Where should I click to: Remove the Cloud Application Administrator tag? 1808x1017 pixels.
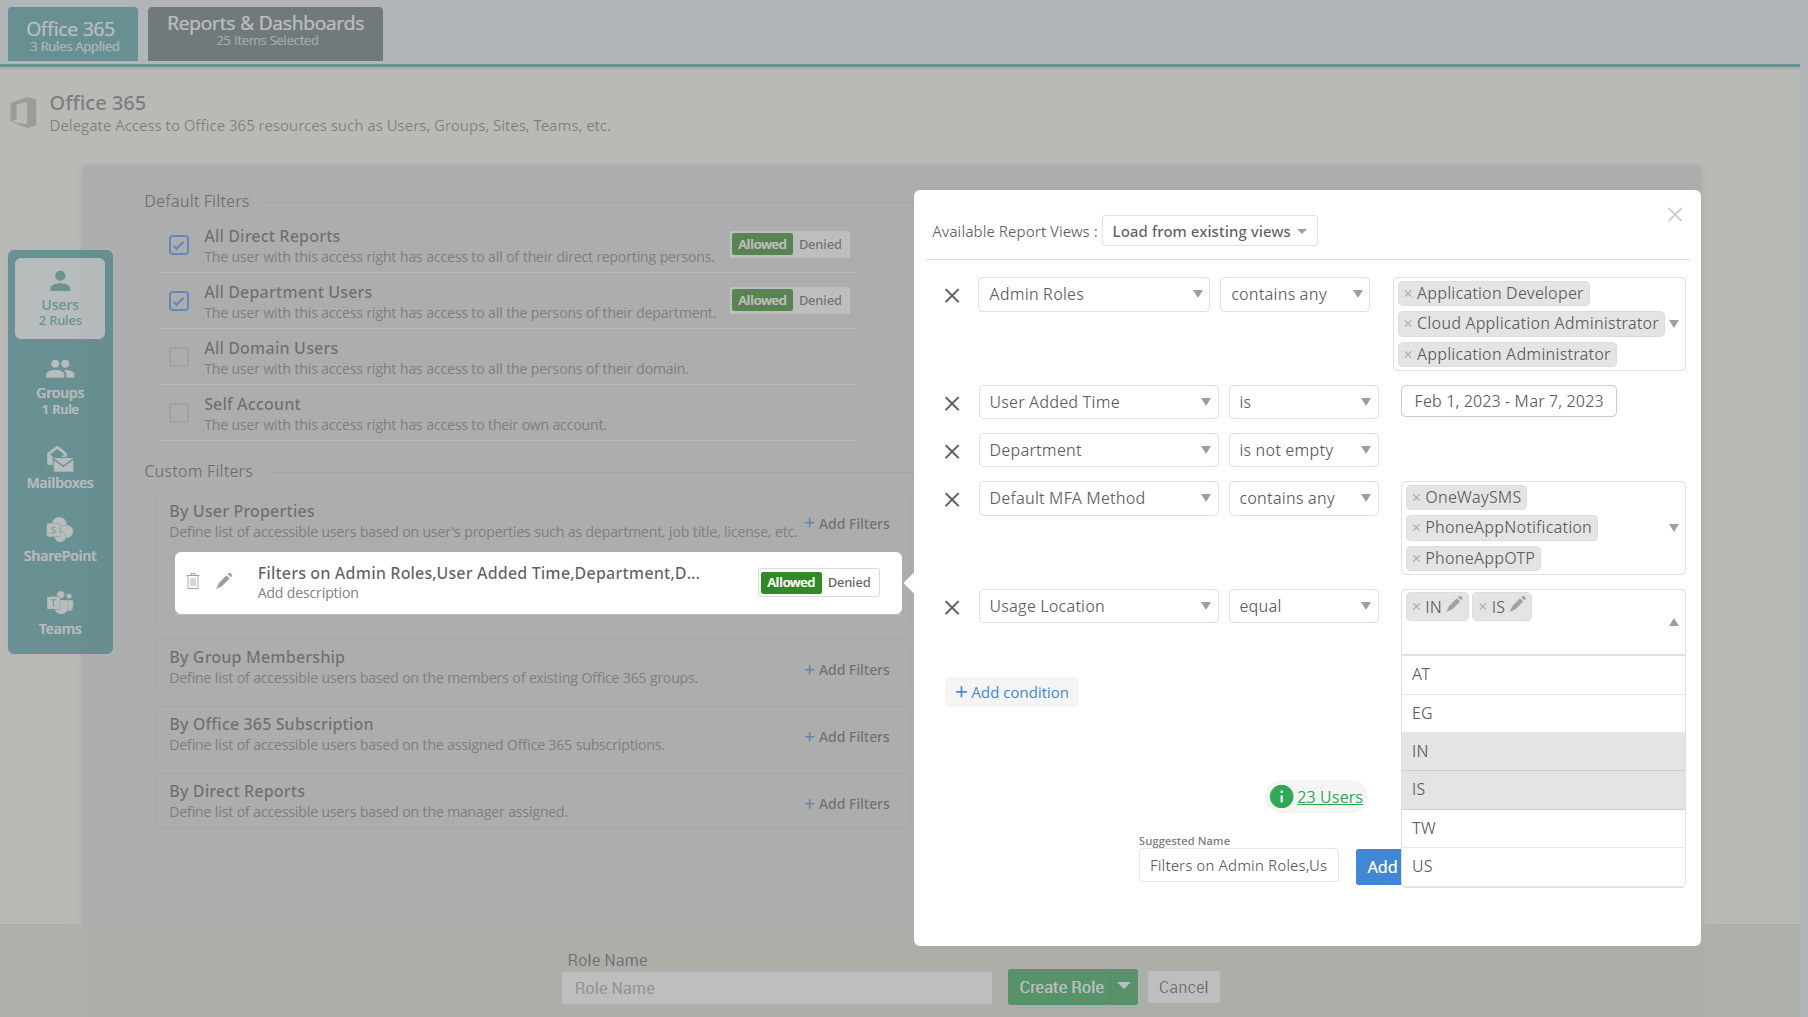(x=1409, y=323)
